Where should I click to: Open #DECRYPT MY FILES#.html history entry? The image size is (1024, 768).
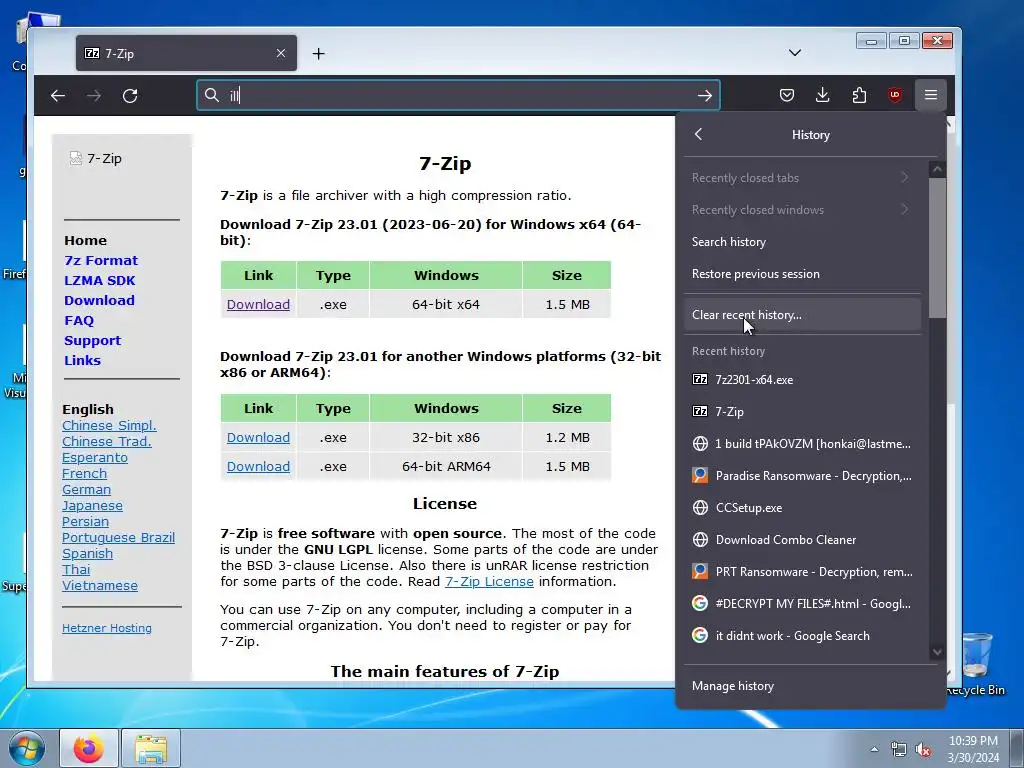click(x=802, y=603)
